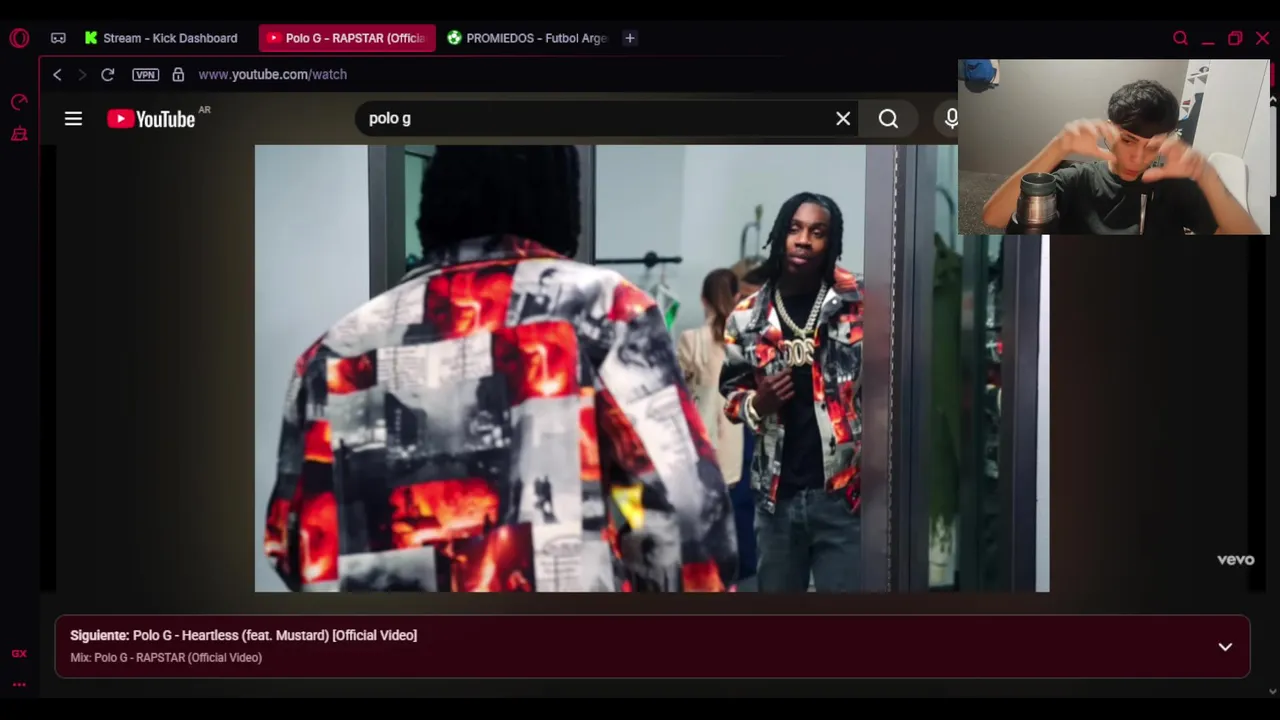Go back to previous page
Screen dimensions: 1280x720
[x=57, y=74]
